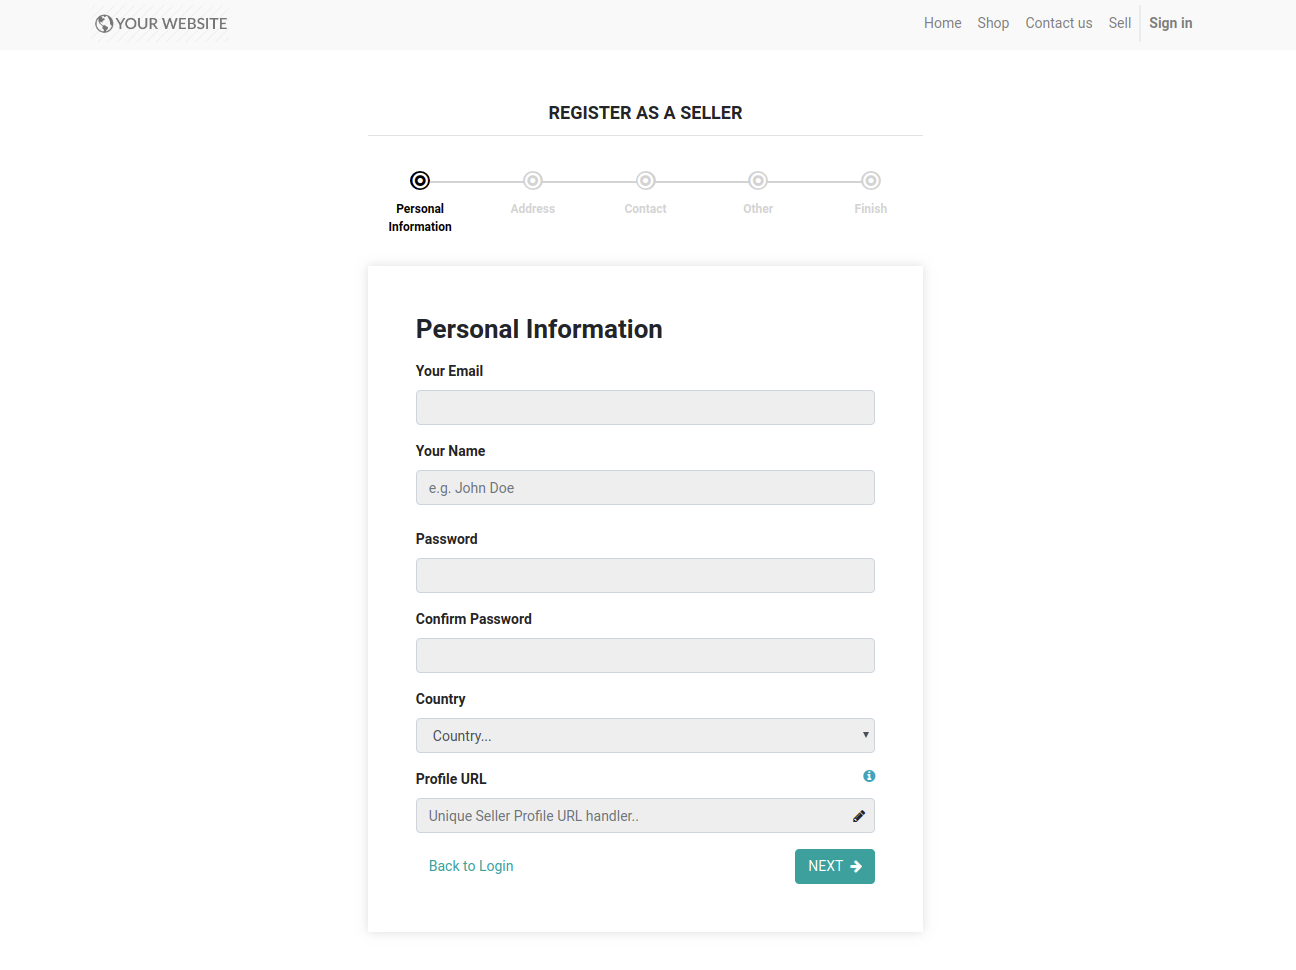Image resolution: width=1296 pixels, height=970 pixels.
Task: Open the Home menu item
Action: (x=942, y=23)
